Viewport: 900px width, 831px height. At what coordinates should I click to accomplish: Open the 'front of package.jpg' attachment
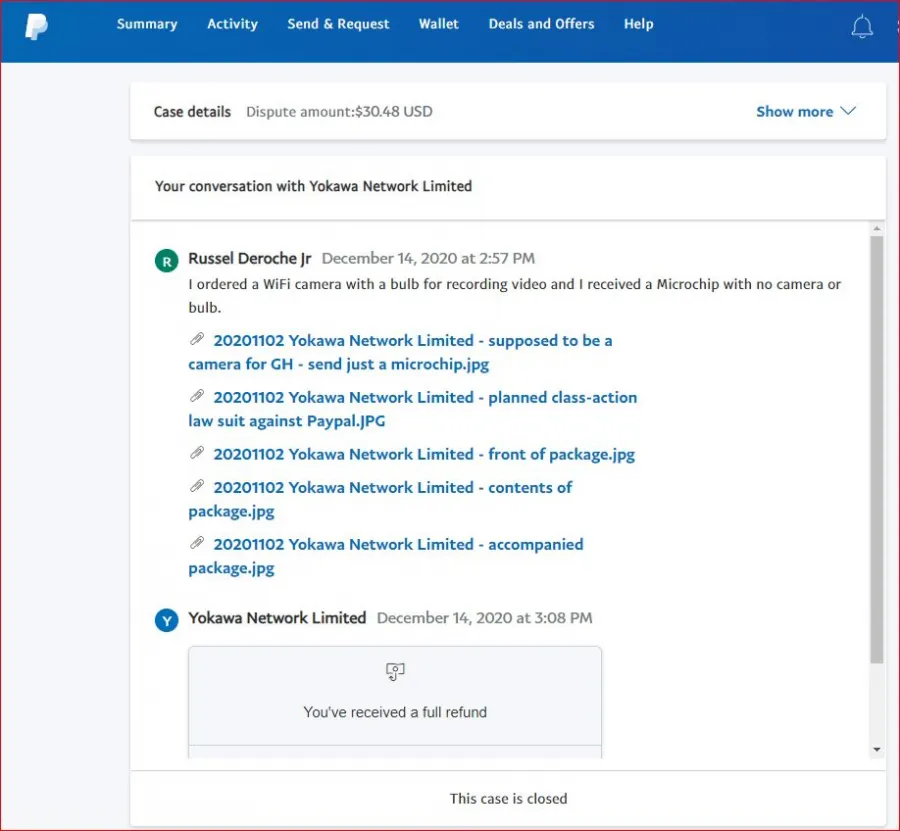tap(424, 455)
